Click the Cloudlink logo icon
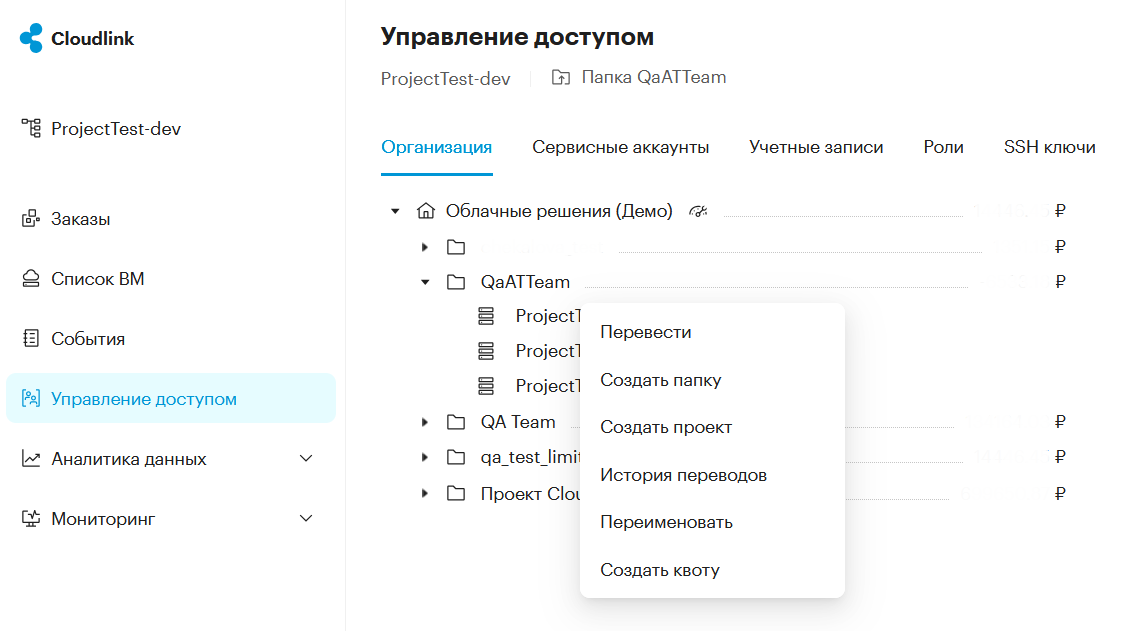1125x631 pixels. [x=32, y=38]
